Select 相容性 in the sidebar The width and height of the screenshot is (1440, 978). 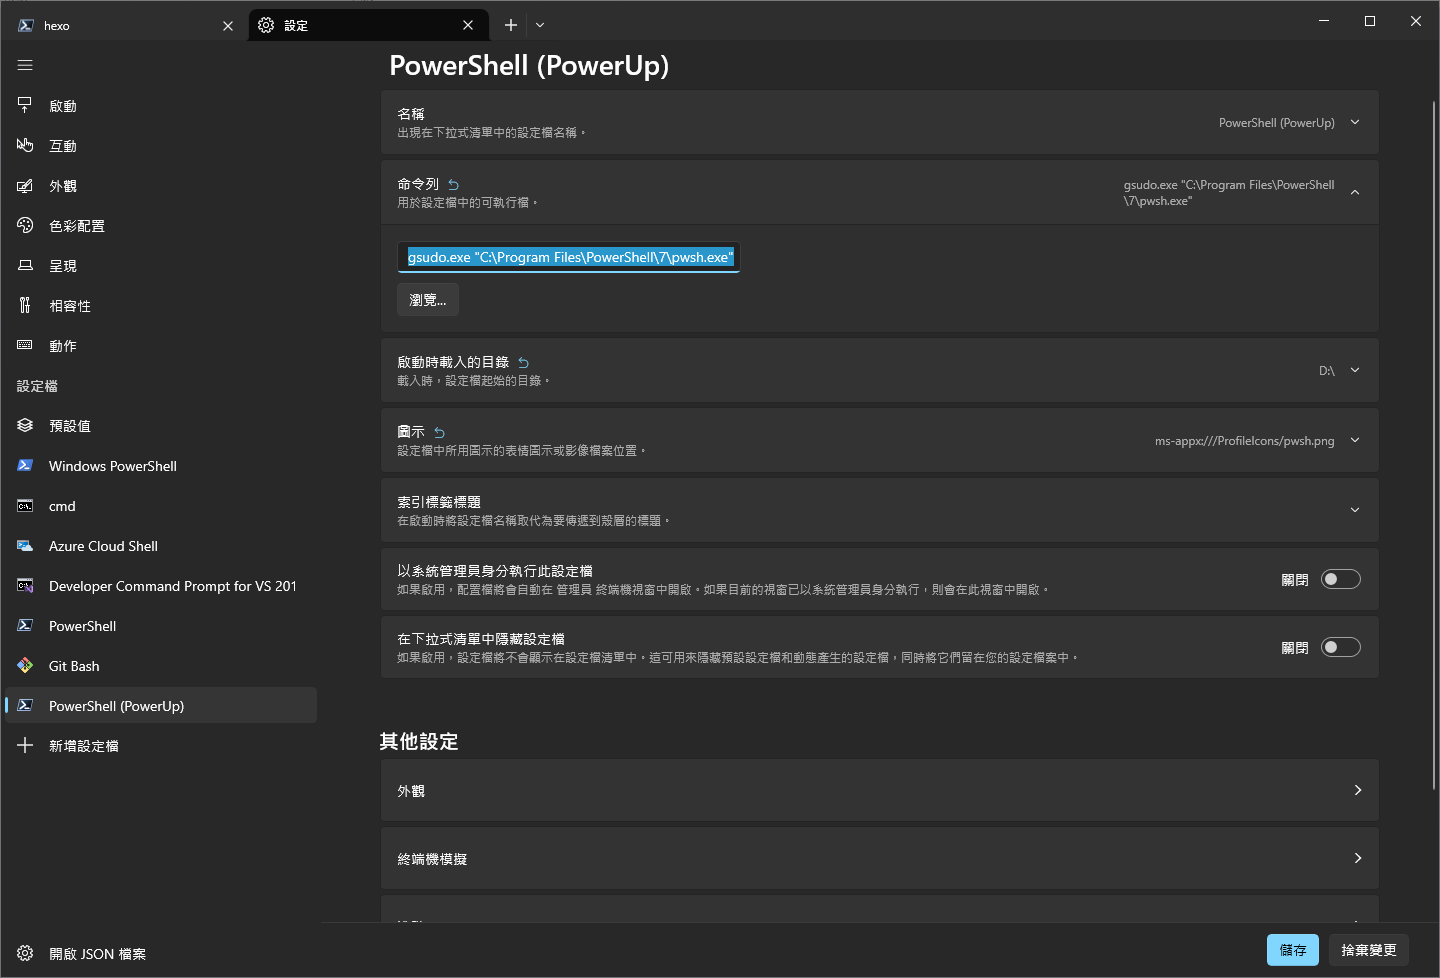pos(161,305)
